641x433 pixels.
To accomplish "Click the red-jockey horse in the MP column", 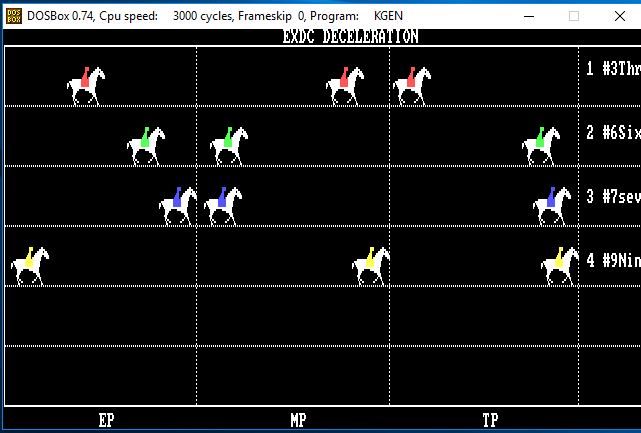I will [345, 86].
